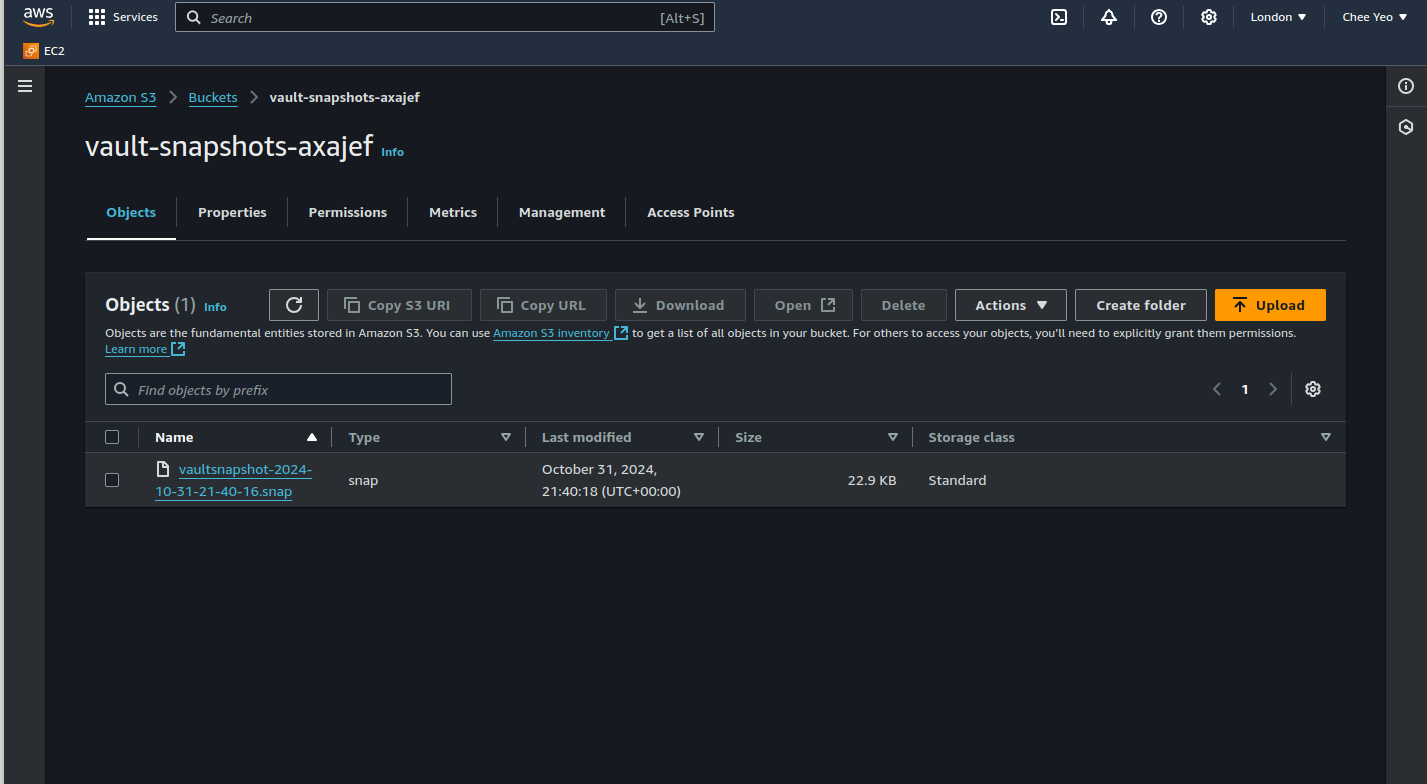This screenshot has height=784, width=1427.
Task: Switch to the Access Points tab
Action: pyautogui.click(x=691, y=212)
